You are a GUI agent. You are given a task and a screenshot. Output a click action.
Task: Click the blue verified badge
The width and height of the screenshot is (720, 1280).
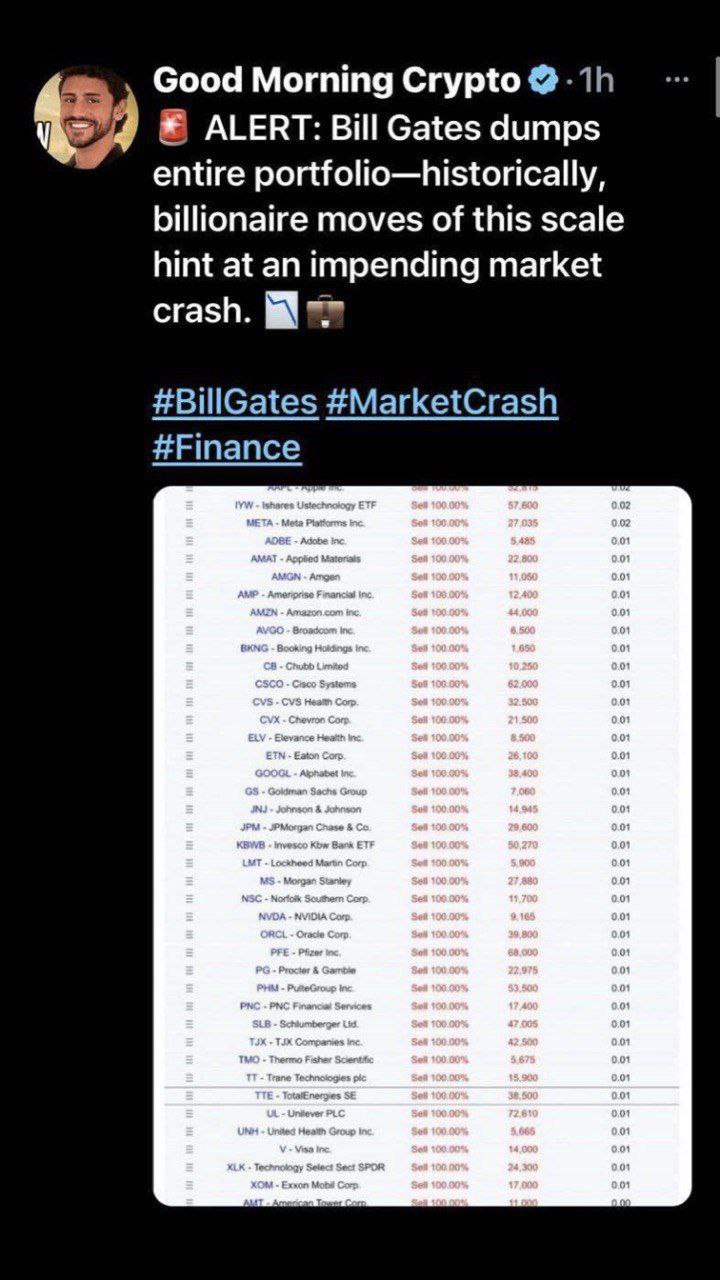point(542,82)
